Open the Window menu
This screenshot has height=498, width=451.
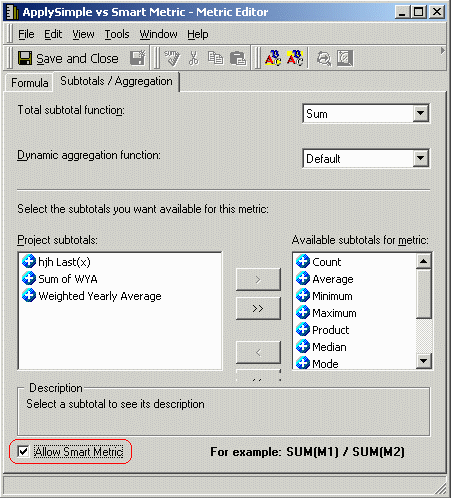(158, 34)
